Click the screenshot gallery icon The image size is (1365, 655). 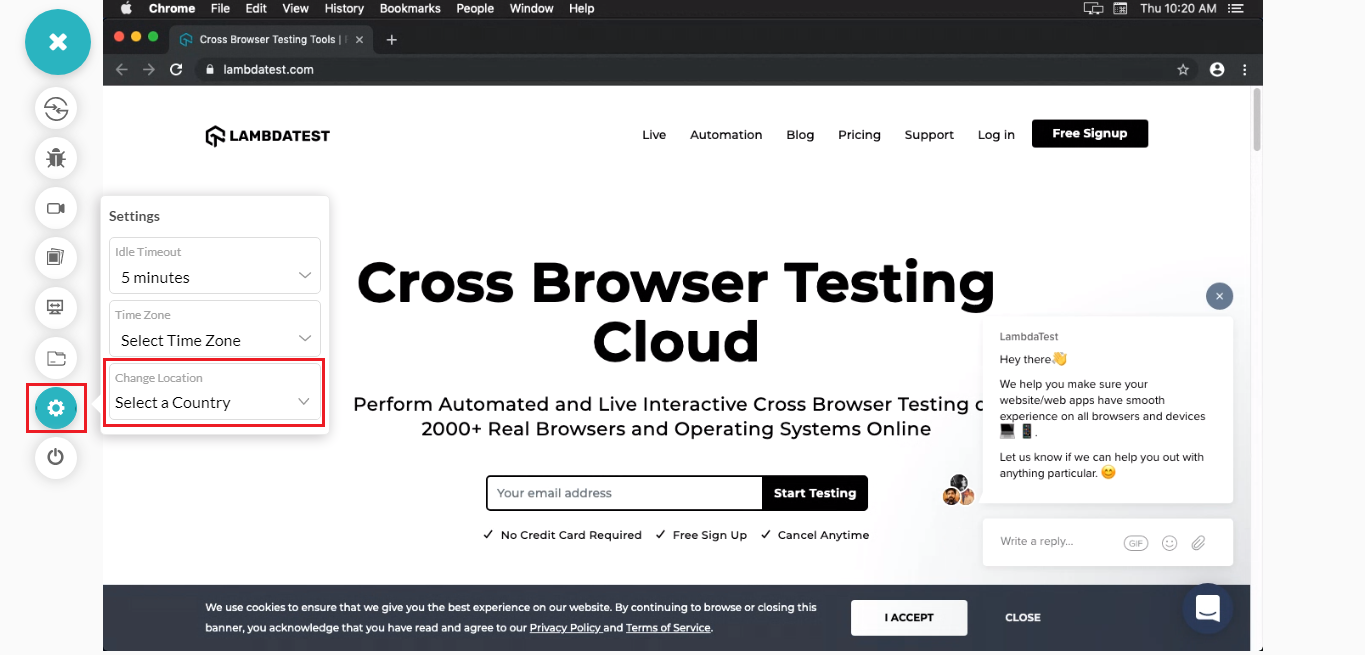pyautogui.click(x=56, y=258)
